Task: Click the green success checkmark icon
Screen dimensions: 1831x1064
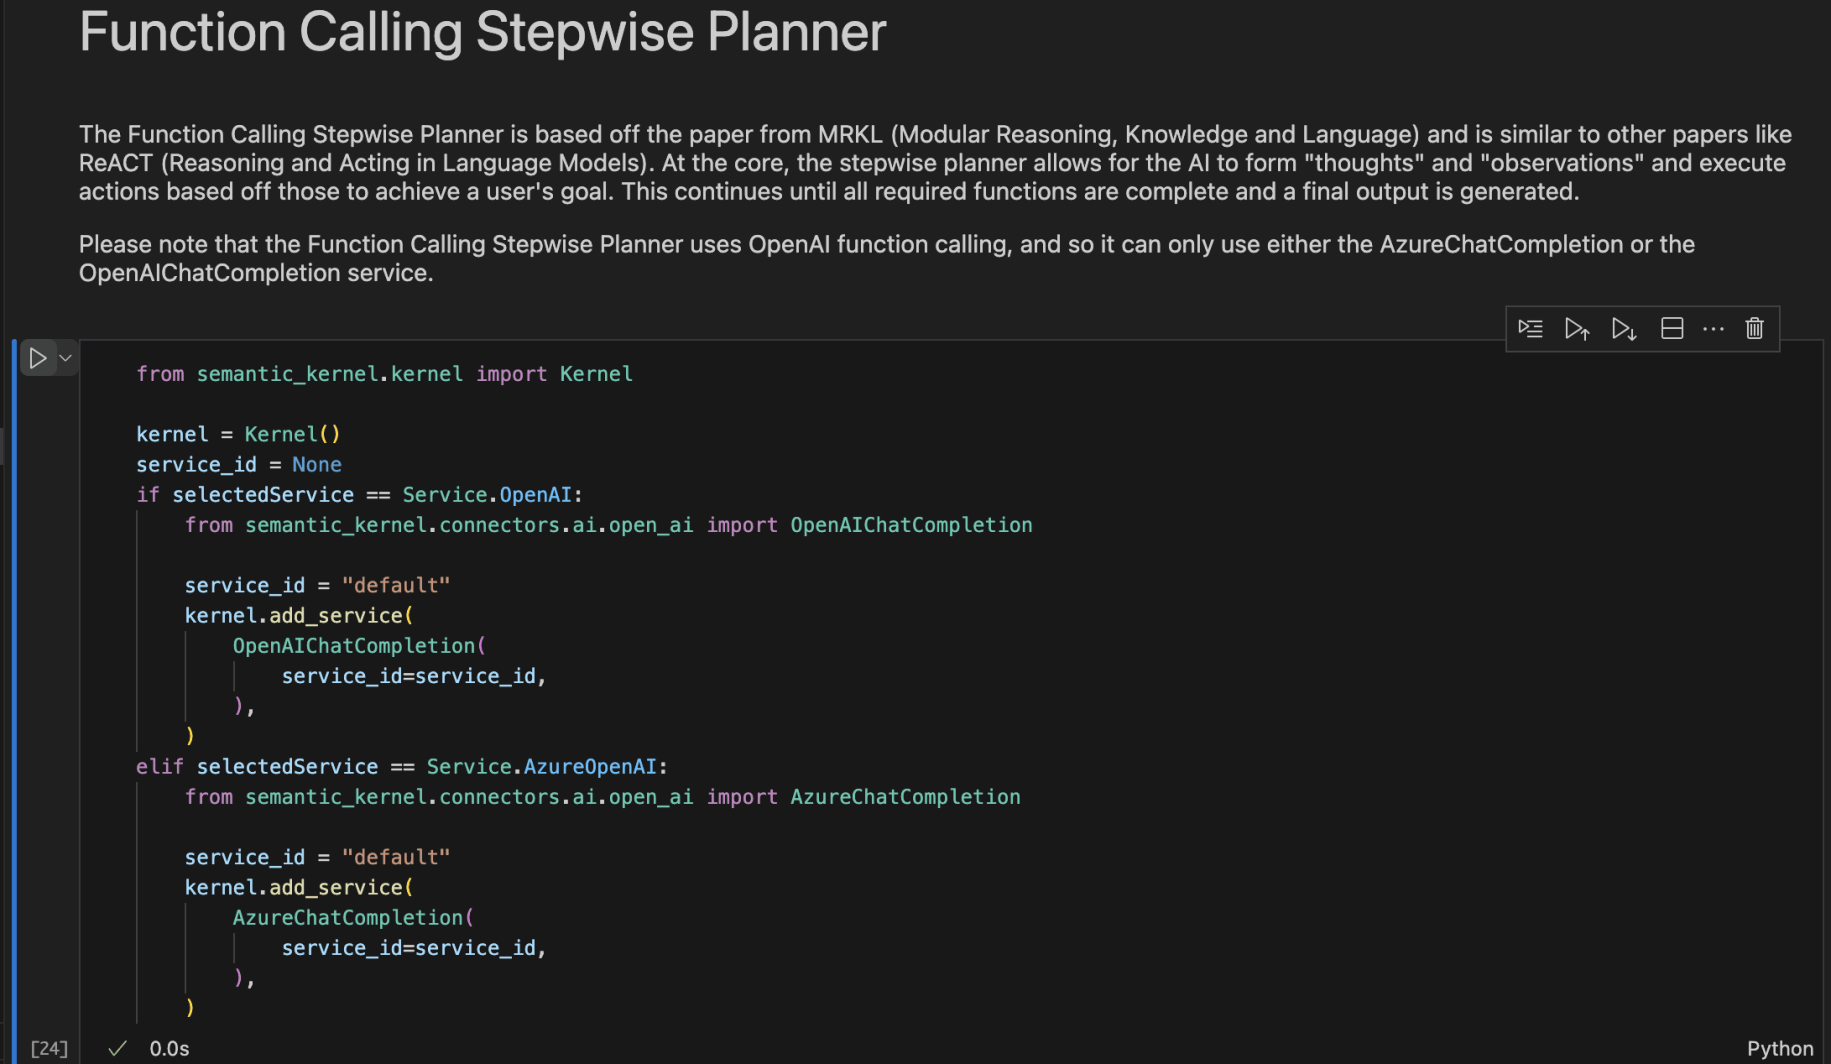Action: tap(118, 1048)
